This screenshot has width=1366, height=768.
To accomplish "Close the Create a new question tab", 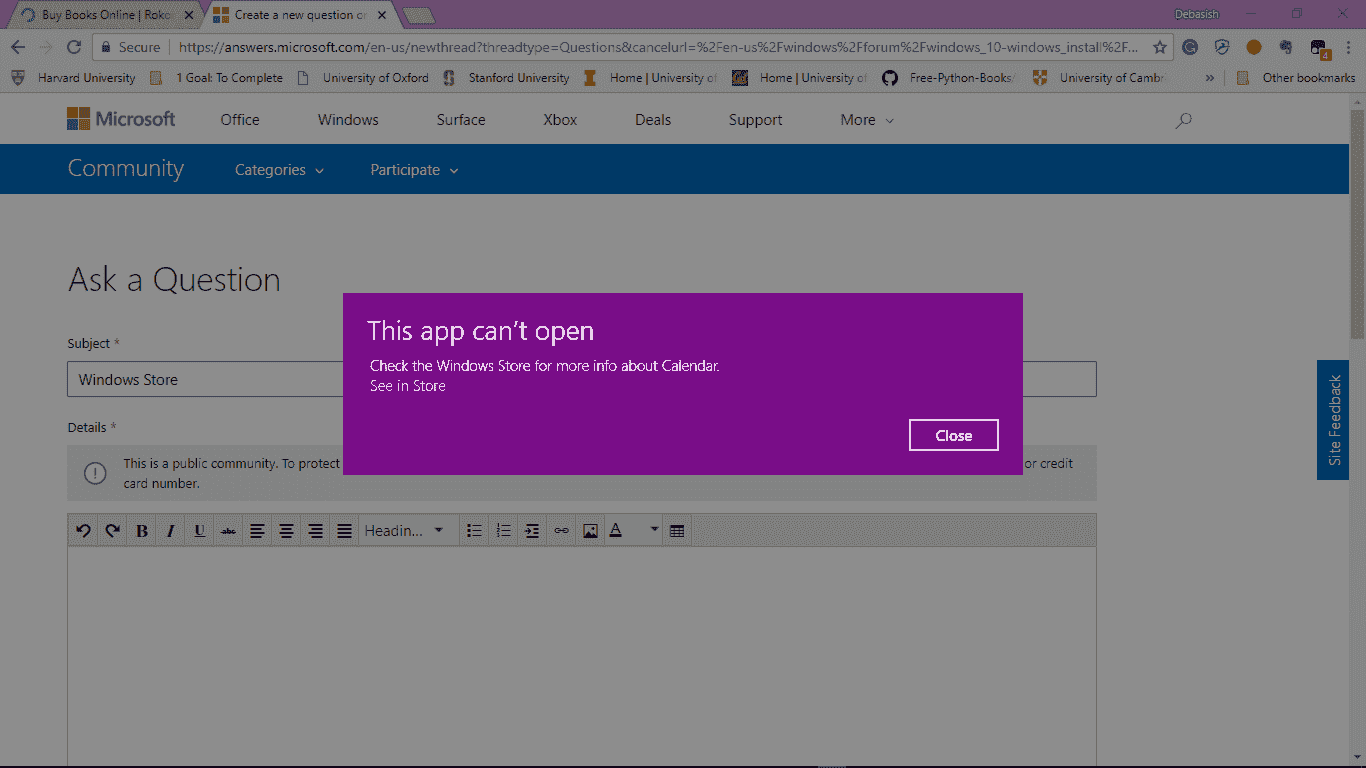I will 381,15.
